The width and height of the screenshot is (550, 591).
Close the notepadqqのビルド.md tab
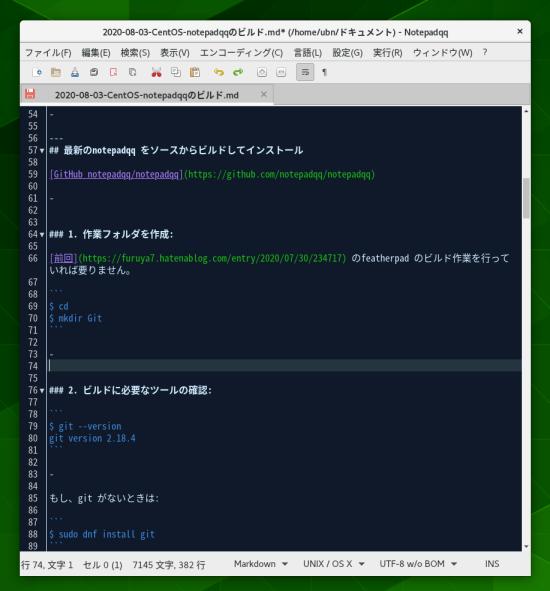(x=264, y=94)
